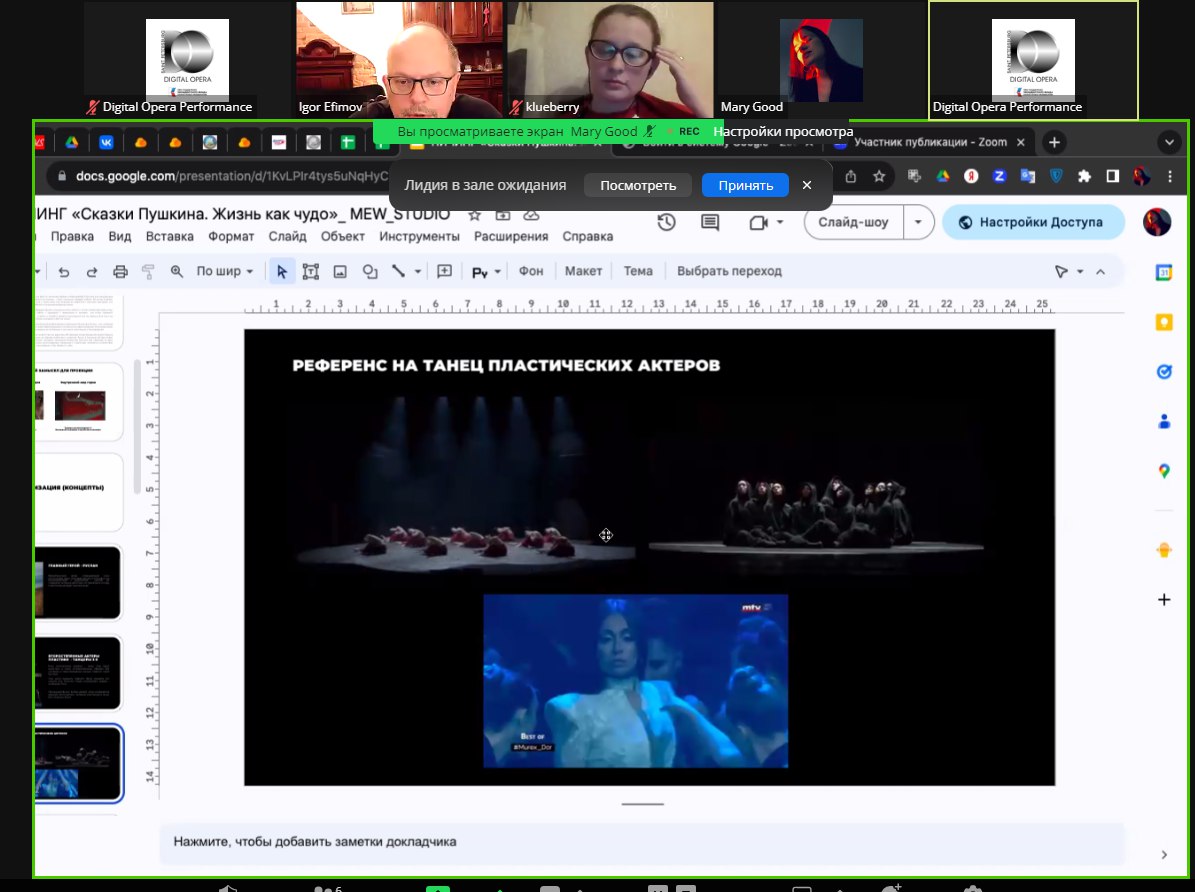Image resolution: width=1195 pixels, height=892 pixels.
Task: Open the zoom magnifier tool
Action: click(x=177, y=271)
